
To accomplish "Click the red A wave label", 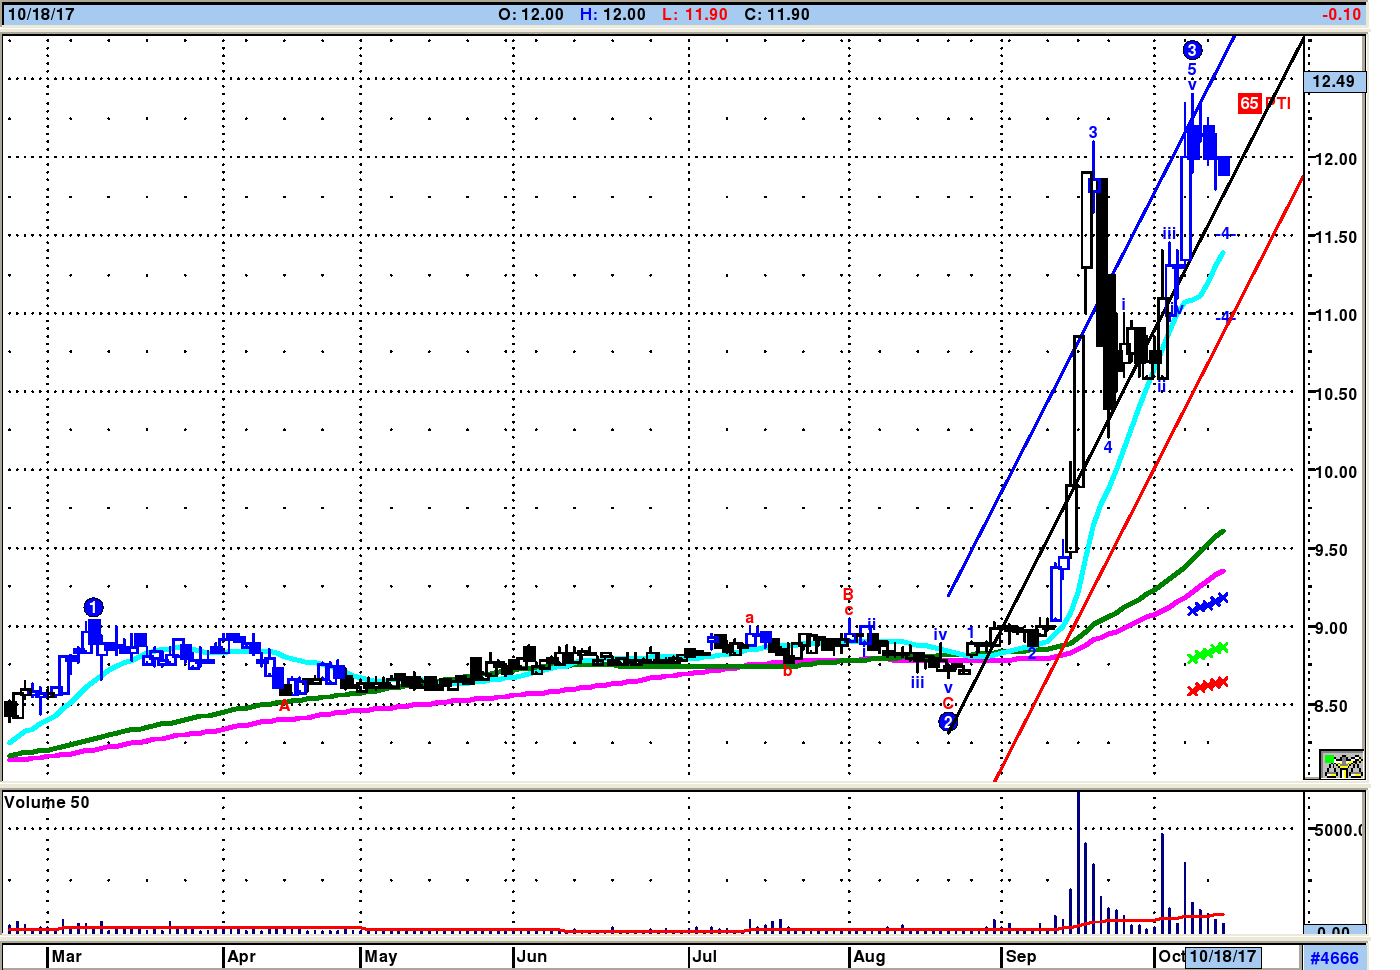I will [284, 705].
